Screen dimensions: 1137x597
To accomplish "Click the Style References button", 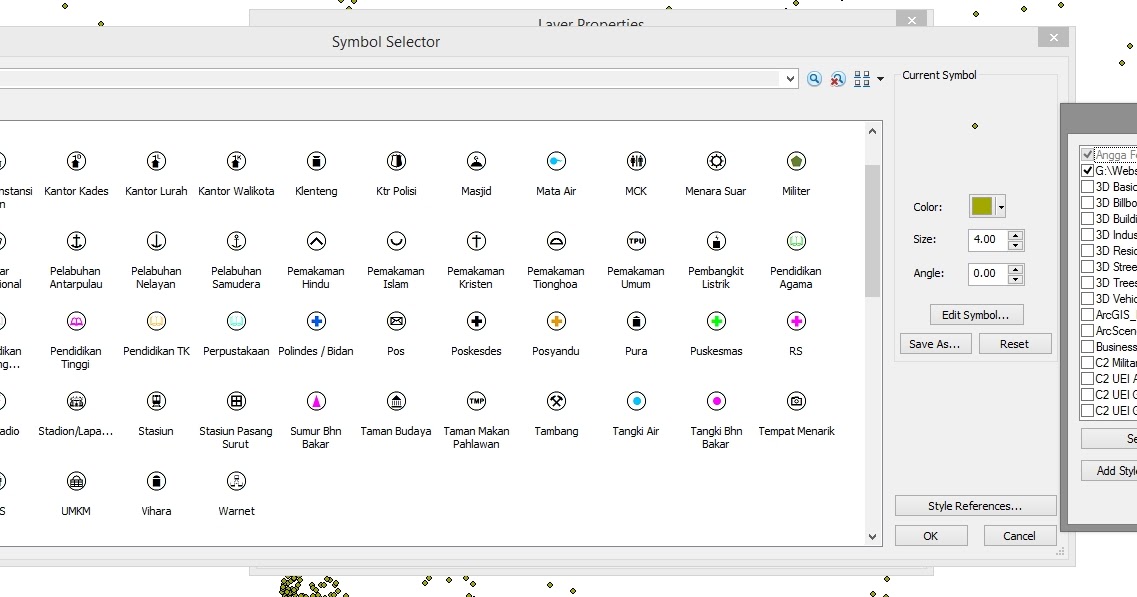I will pyautogui.click(x=975, y=505).
